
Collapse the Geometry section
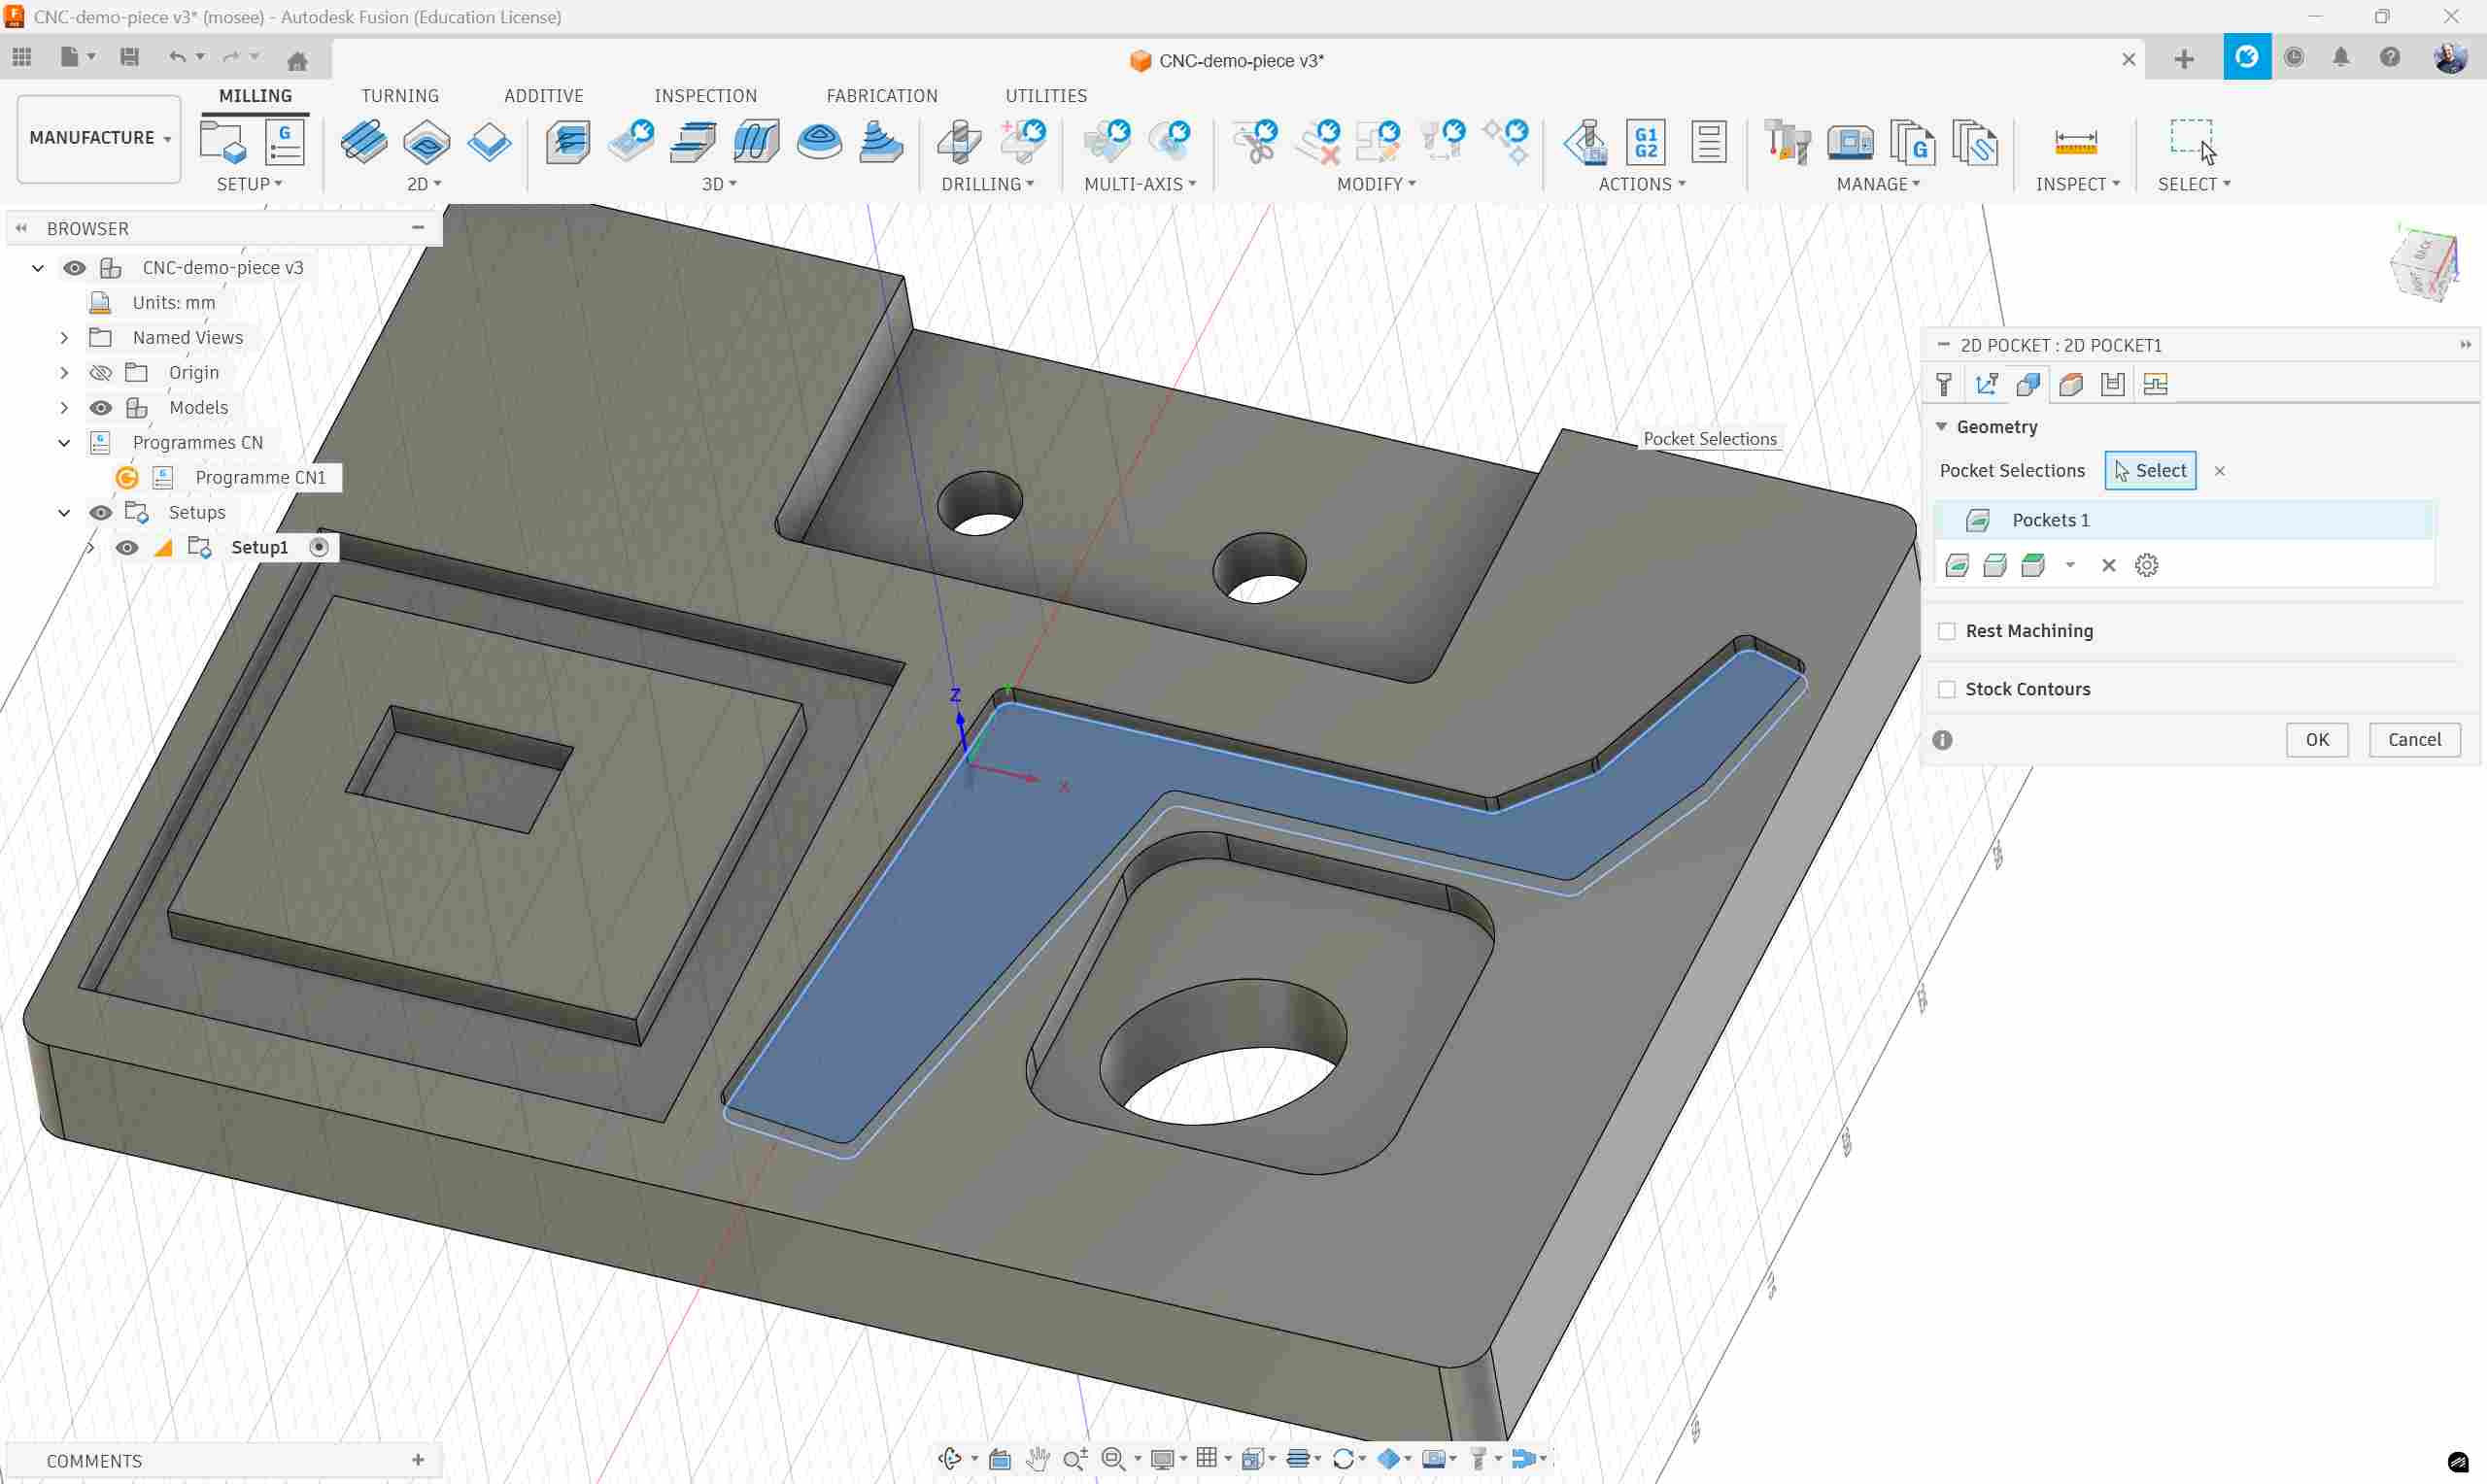1942,427
